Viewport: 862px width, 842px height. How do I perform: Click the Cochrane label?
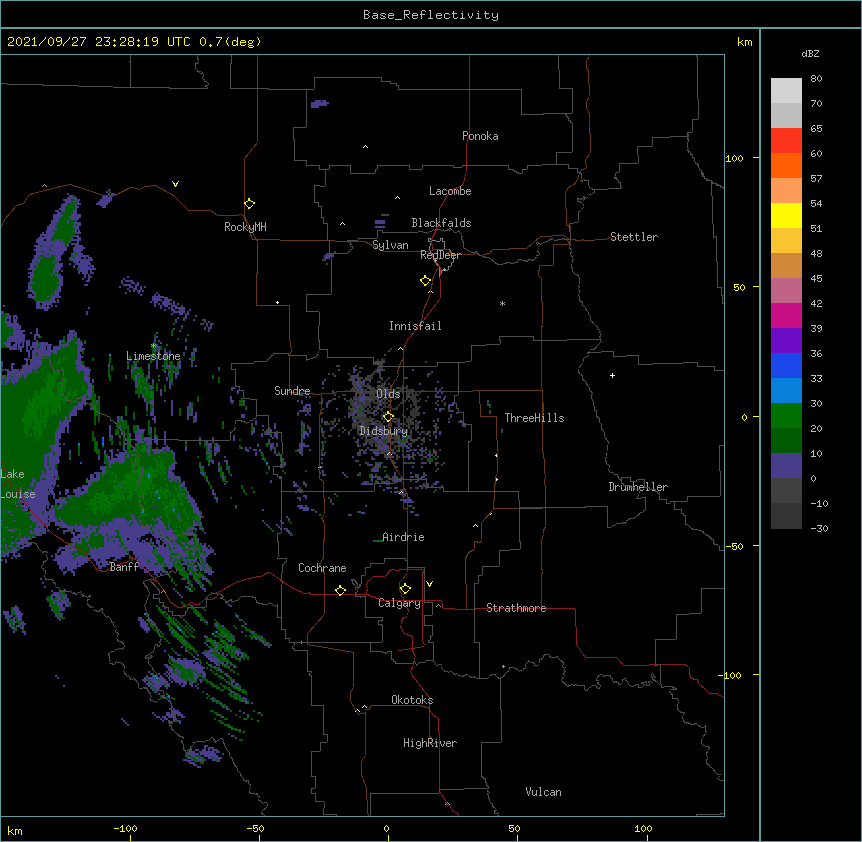(322, 568)
